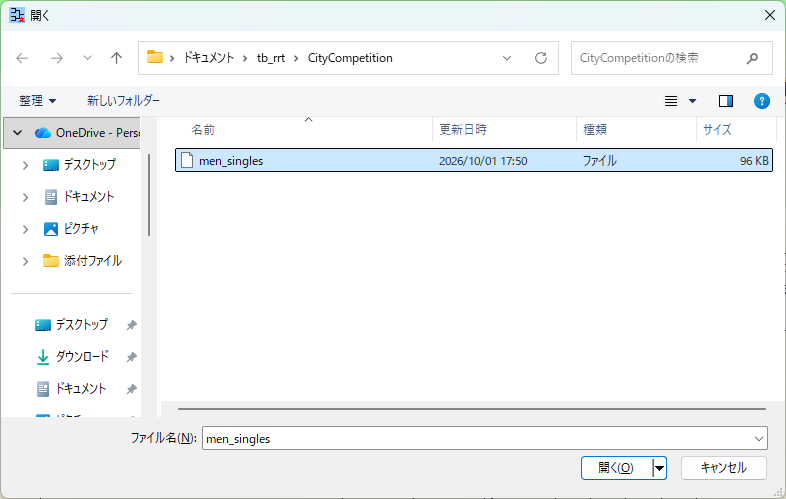Select the men_singles file
The image size is (786, 499).
(x=474, y=160)
